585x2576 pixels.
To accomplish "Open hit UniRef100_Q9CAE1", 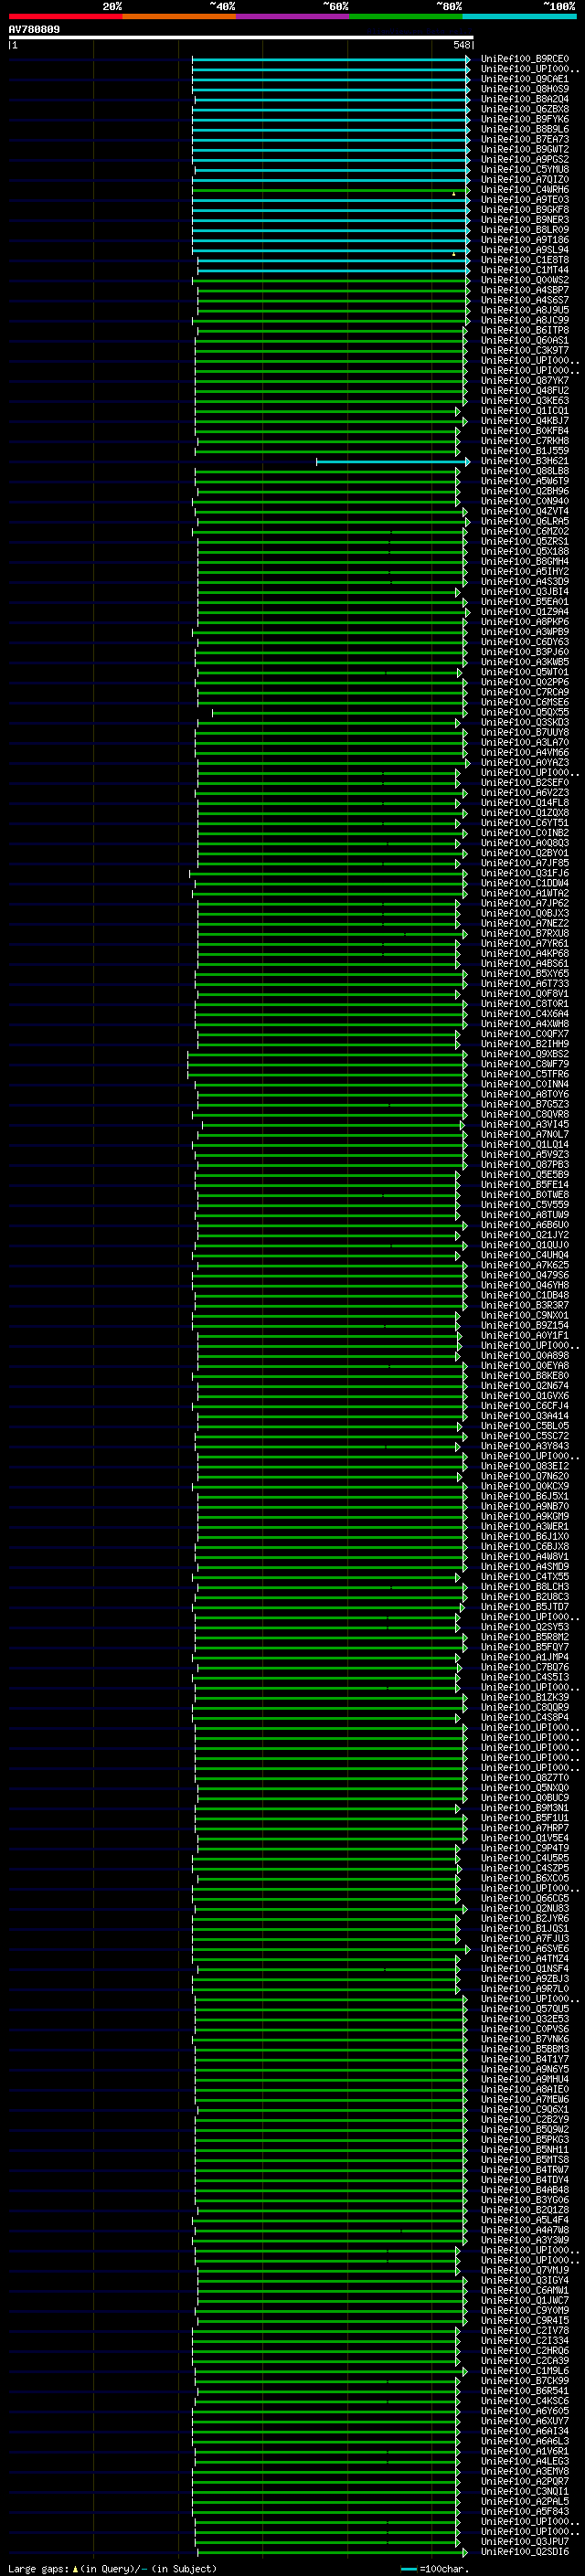I will 524,79.
